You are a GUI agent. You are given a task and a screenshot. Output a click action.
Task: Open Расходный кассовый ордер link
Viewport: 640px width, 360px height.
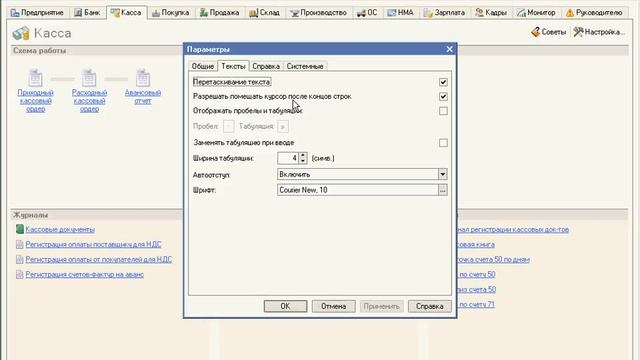pyautogui.click(x=89, y=101)
